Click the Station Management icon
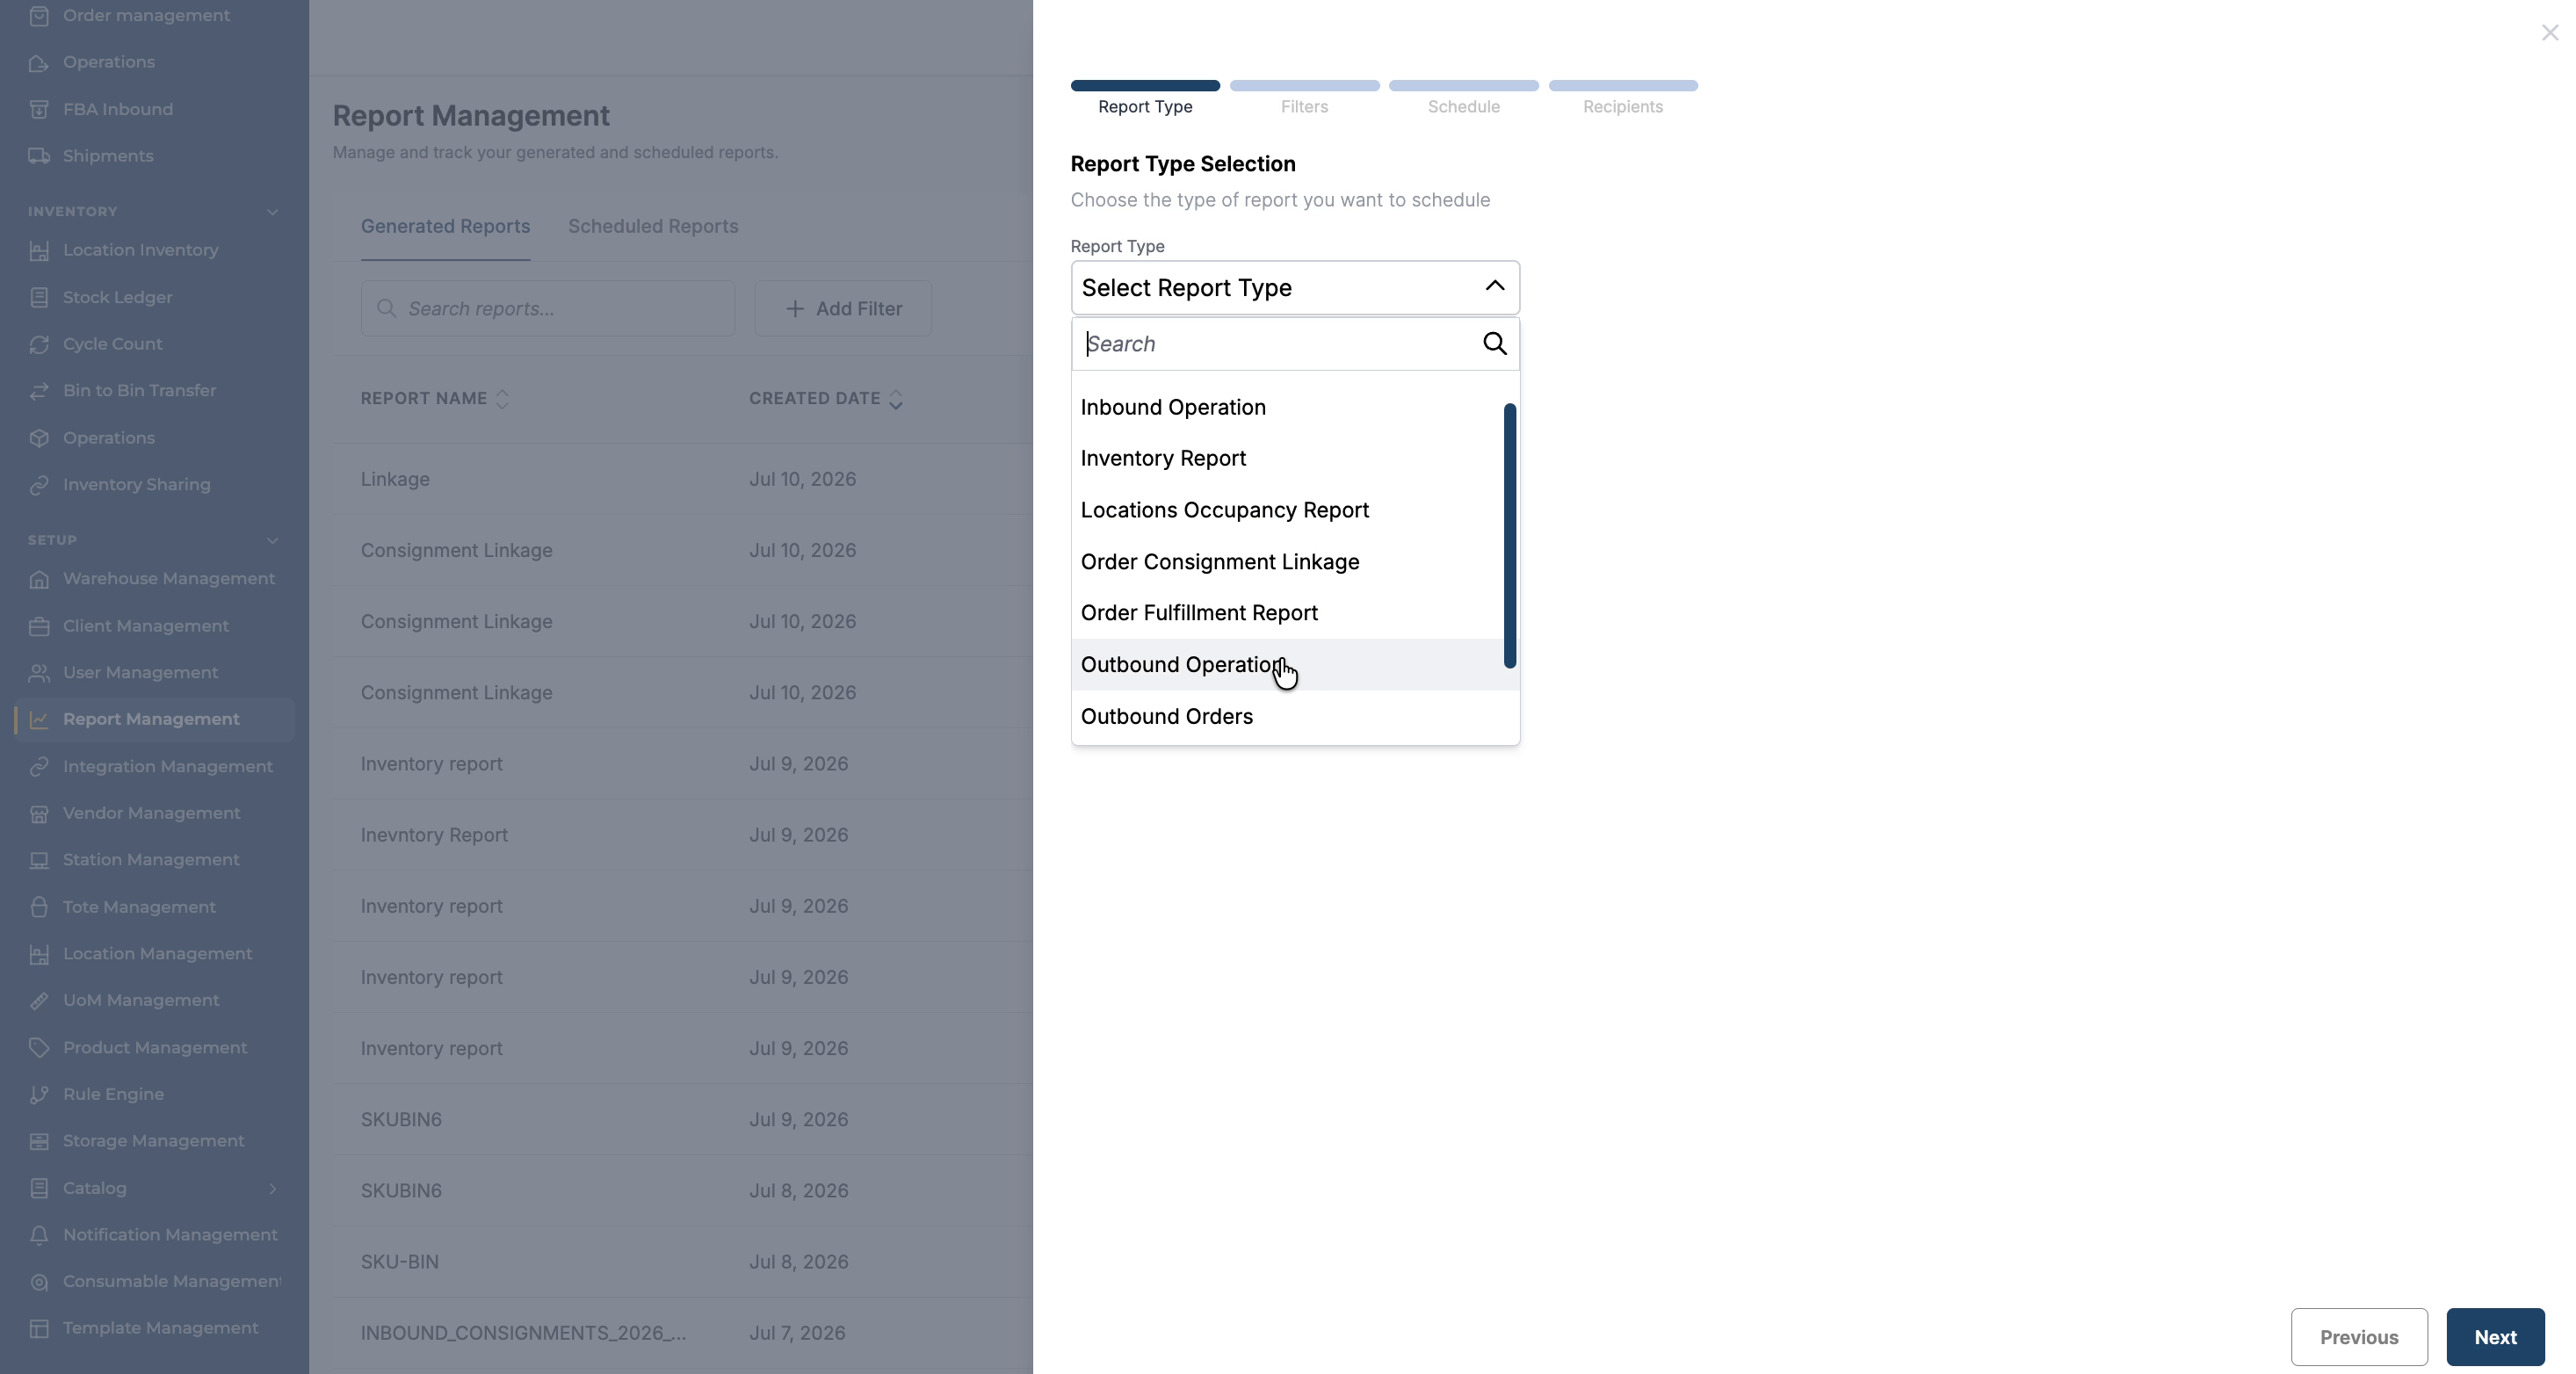This screenshot has width=2576, height=1374. pyautogui.click(x=39, y=860)
